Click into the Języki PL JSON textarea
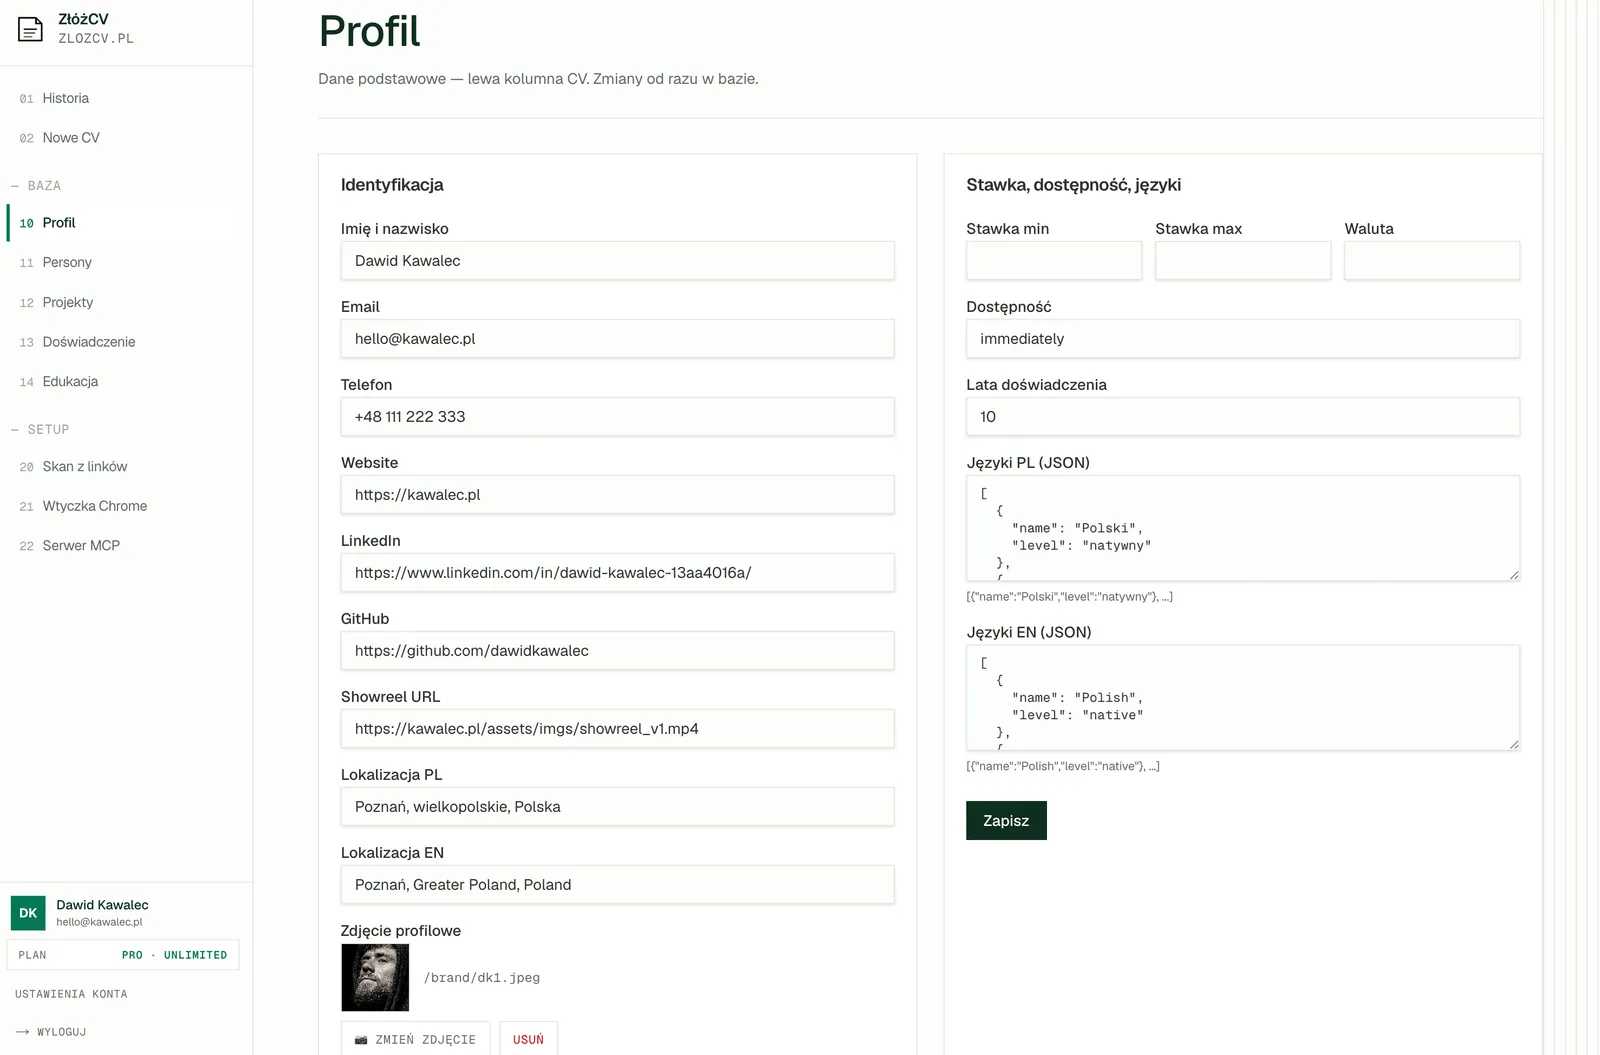Image resolution: width=1600 pixels, height=1055 pixels. click(x=1243, y=528)
